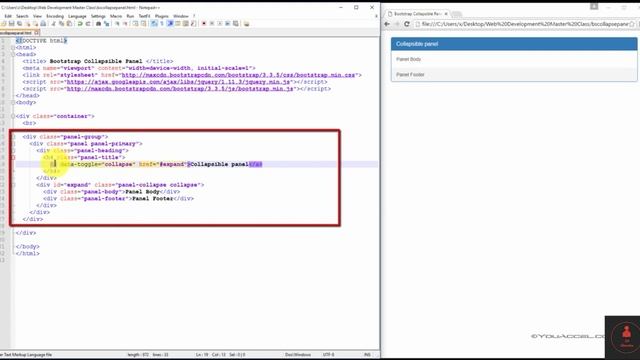Screen dimensions: 640x360
Task: Click the last icon on the Notepad++ toolbar
Action: point(246,24)
